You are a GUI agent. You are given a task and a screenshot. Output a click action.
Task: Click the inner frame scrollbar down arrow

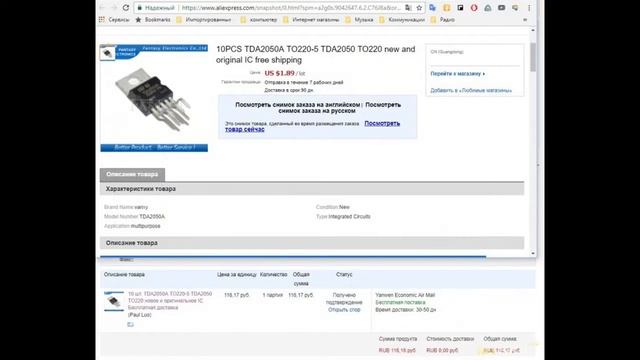(533, 253)
